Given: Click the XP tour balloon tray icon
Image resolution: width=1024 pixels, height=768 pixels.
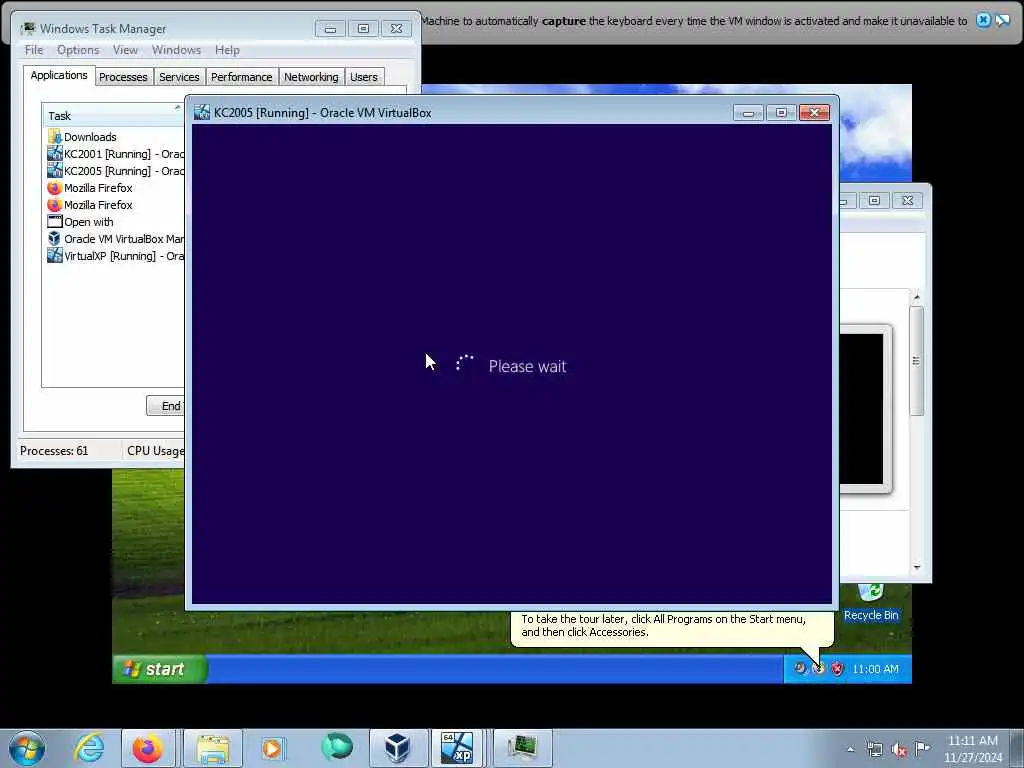Looking at the screenshot, I should click(x=818, y=669).
